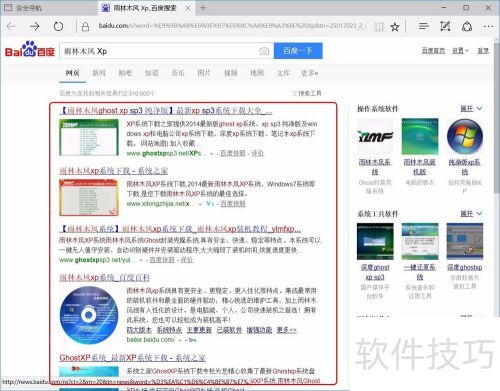Screen dimensions: 500x391
Task: Click the Windows orb 纯净版xp系统 icon
Action: click(x=465, y=136)
